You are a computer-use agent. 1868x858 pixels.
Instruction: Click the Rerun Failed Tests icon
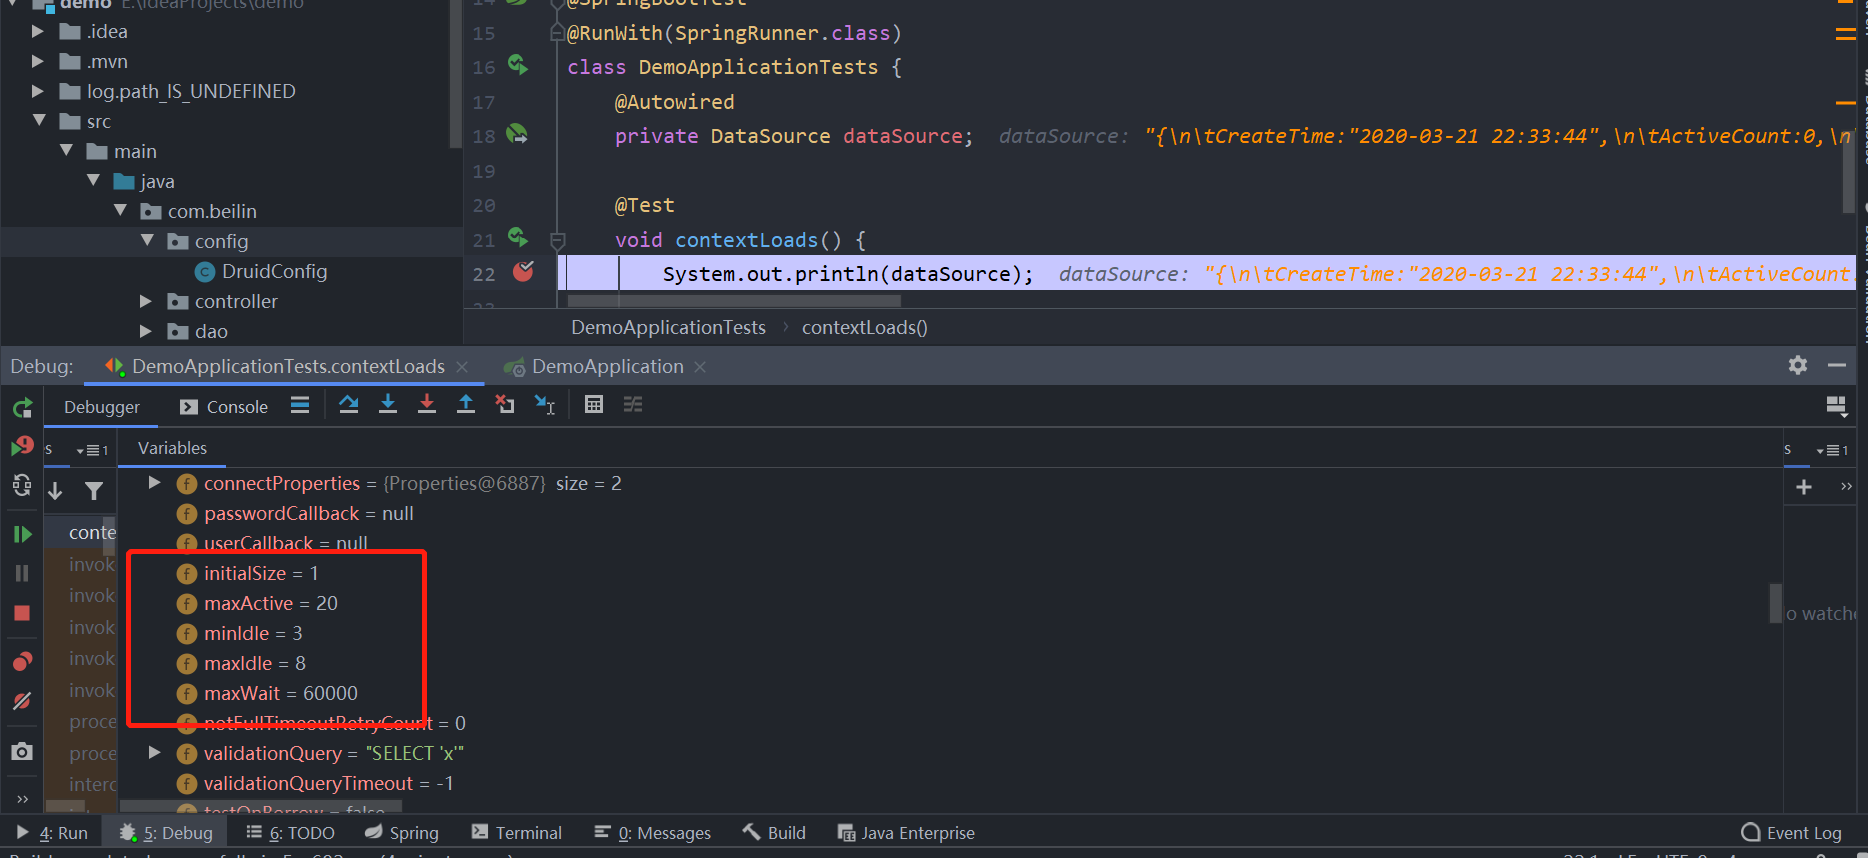coord(22,446)
